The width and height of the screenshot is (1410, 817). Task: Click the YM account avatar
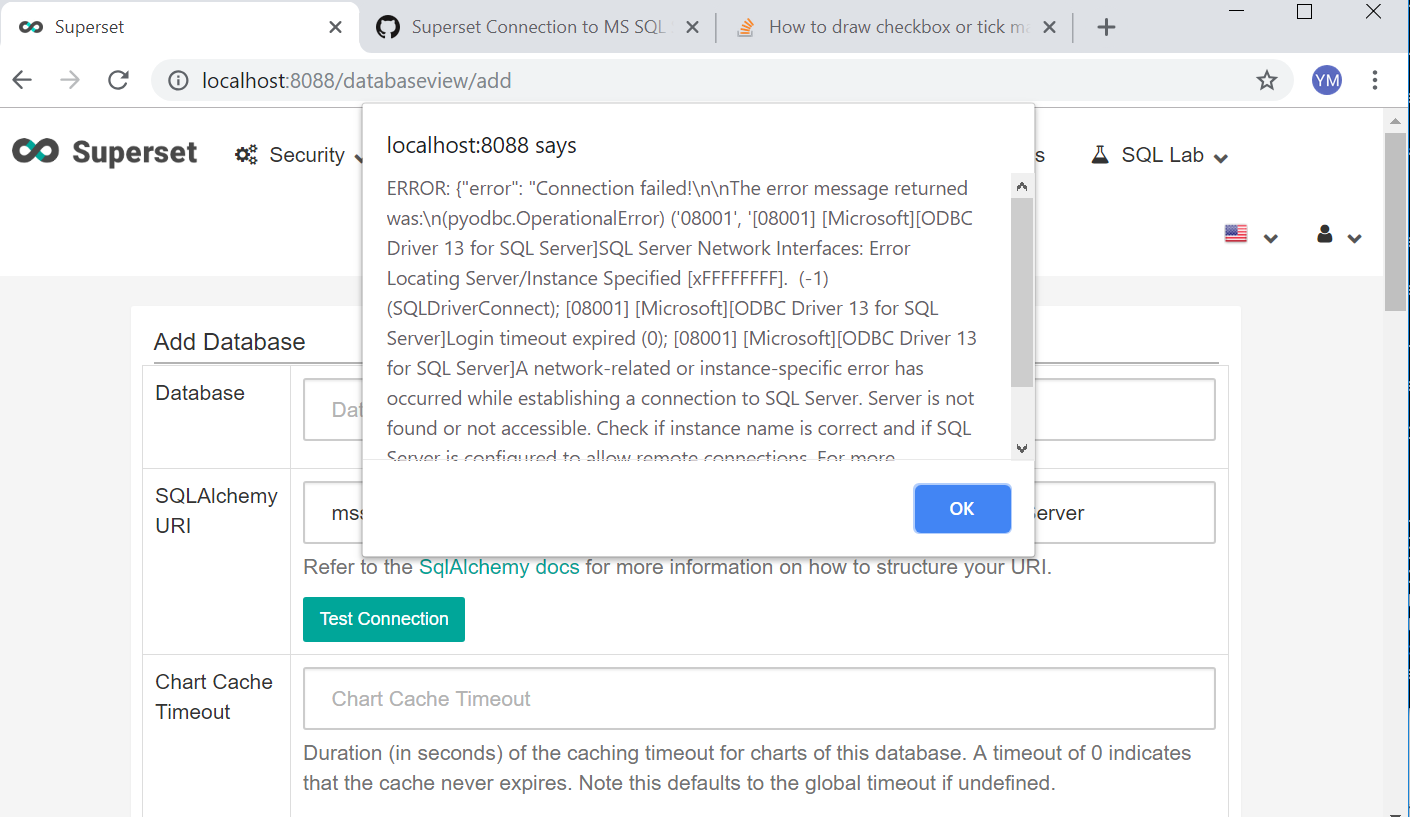(x=1326, y=79)
